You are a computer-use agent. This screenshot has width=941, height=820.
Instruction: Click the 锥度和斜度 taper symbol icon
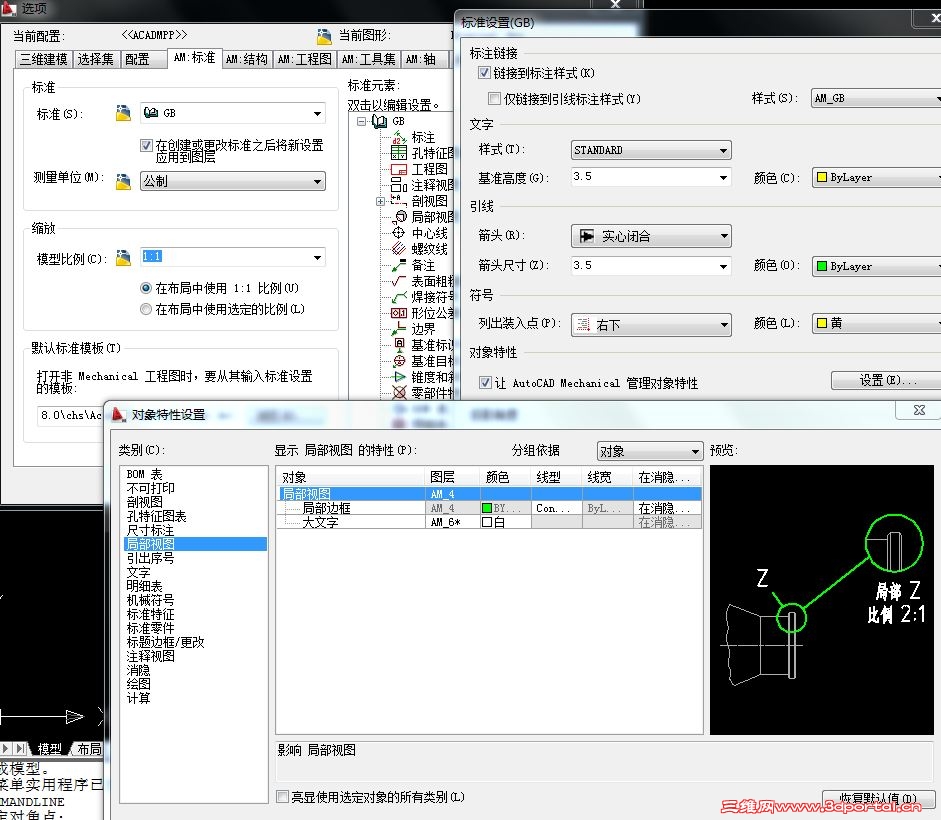click(x=399, y=377)
